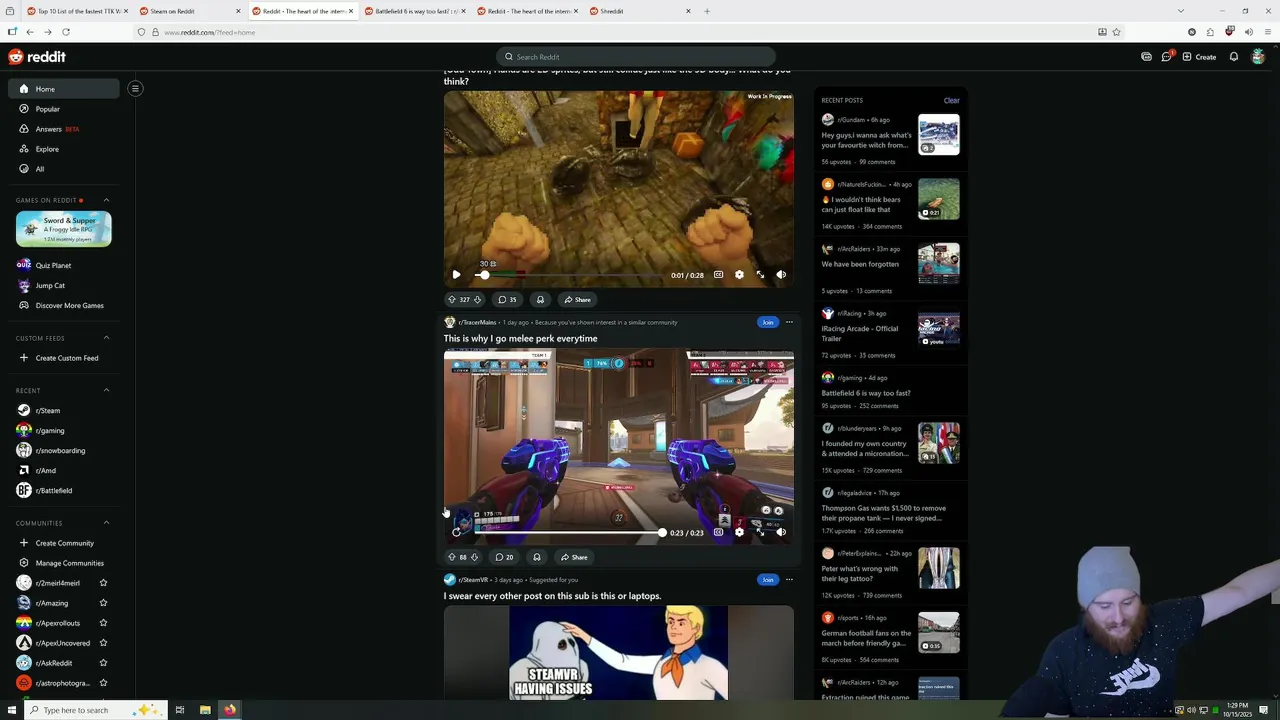Open the Windows Start menu
This screenshot has height=720, width=1280.
click(x=12, y=710)
